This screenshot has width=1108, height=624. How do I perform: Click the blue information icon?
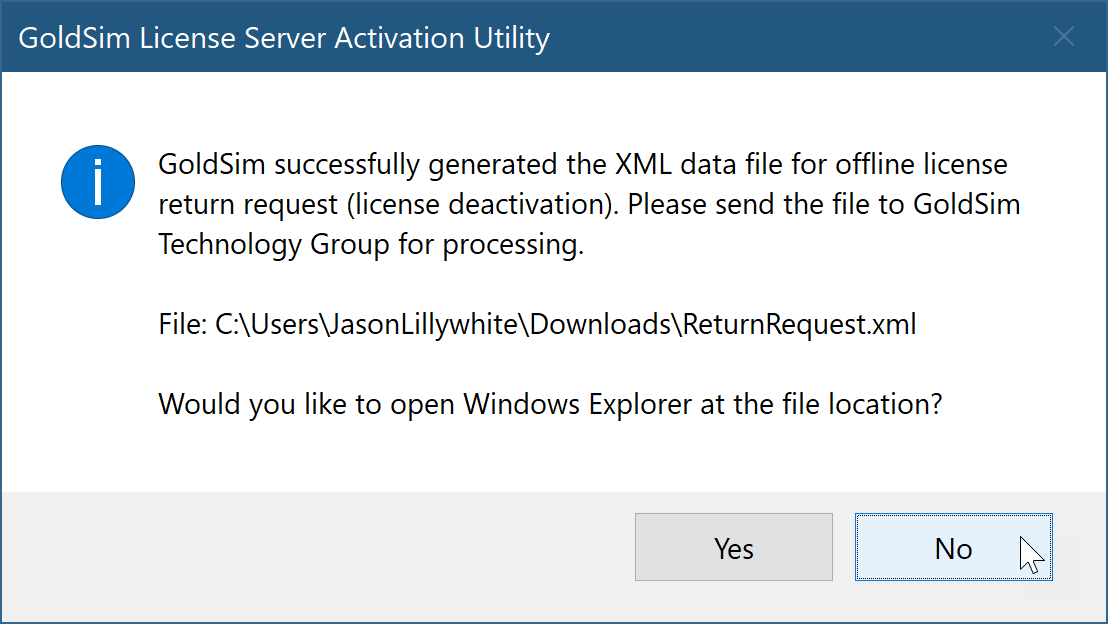tap(98, 182)
